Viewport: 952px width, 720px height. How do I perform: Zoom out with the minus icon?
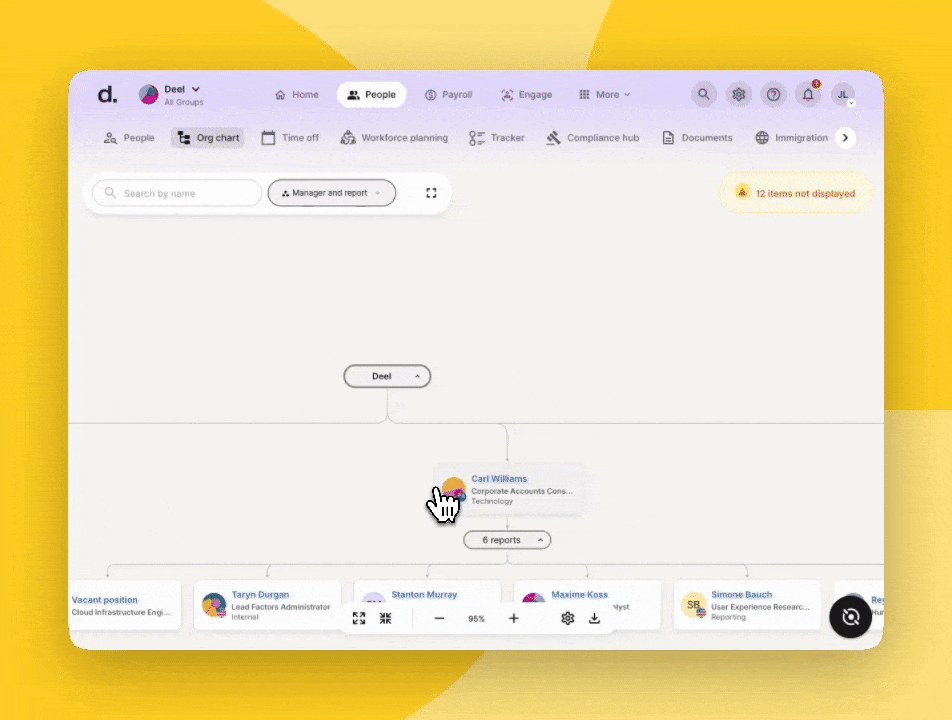(440, 618)
